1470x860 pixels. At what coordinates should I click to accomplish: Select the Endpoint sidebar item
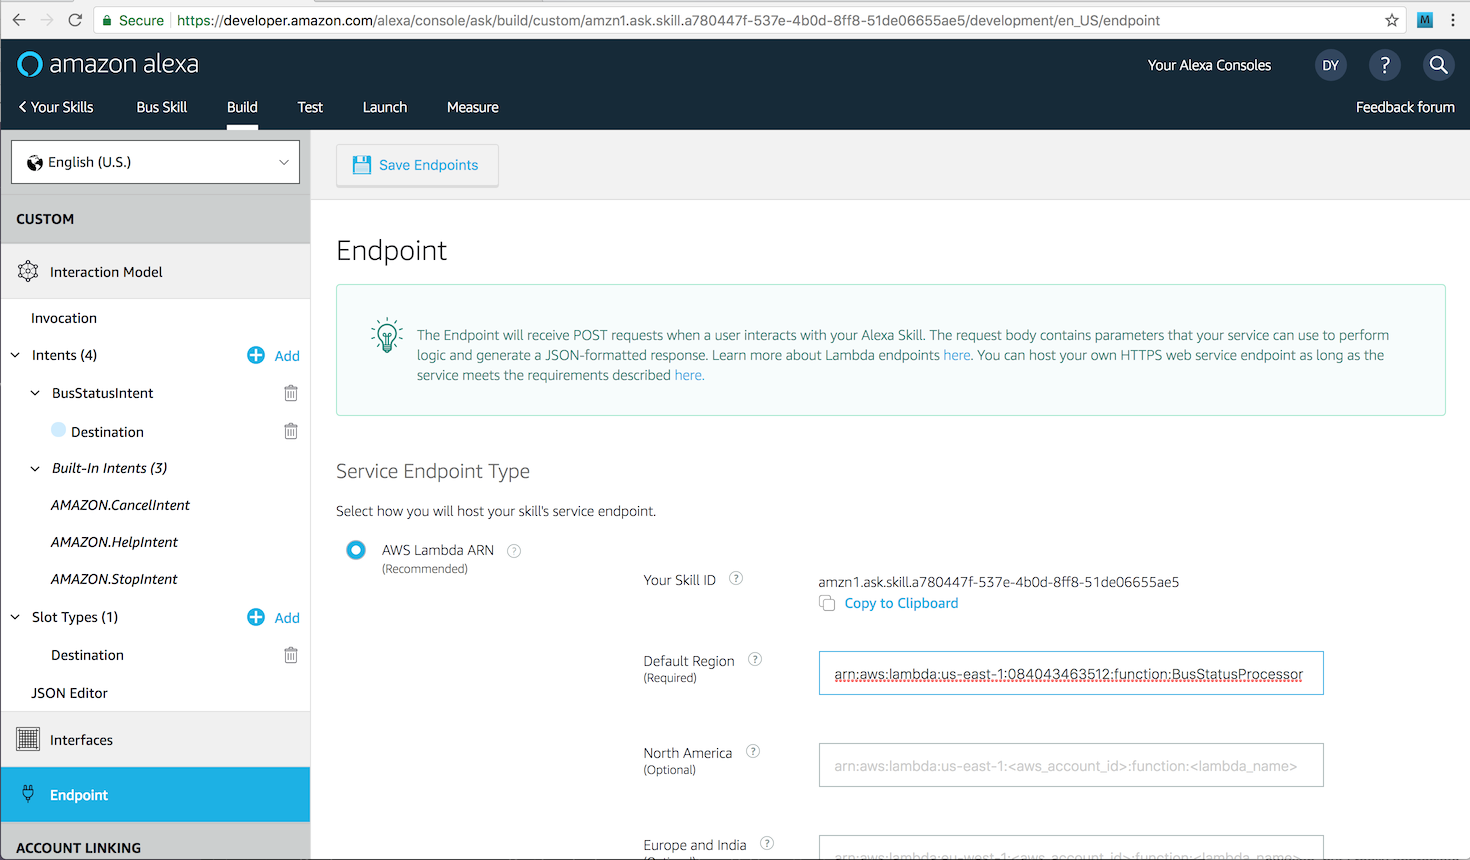[x=155, y=794]
